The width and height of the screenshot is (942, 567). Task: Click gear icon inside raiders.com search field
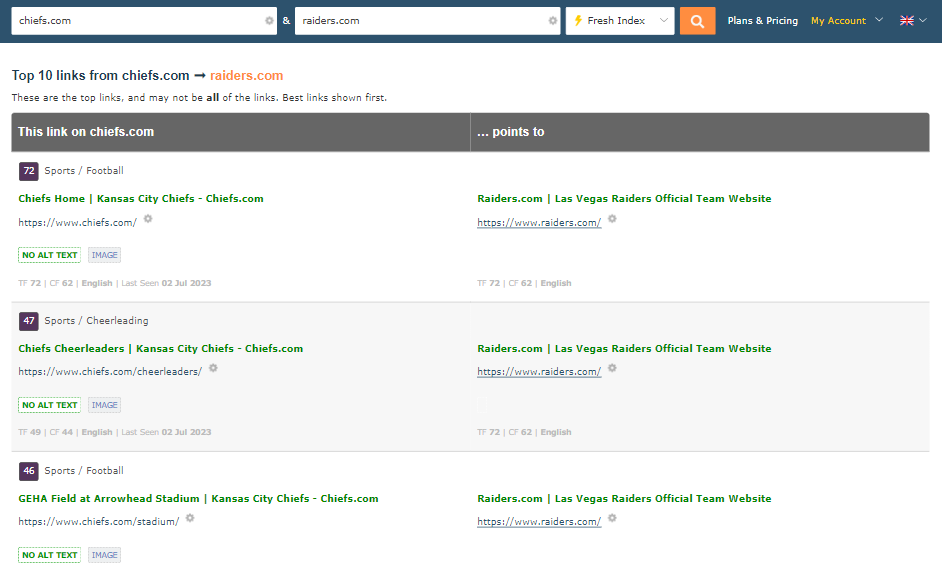[553, 21]
